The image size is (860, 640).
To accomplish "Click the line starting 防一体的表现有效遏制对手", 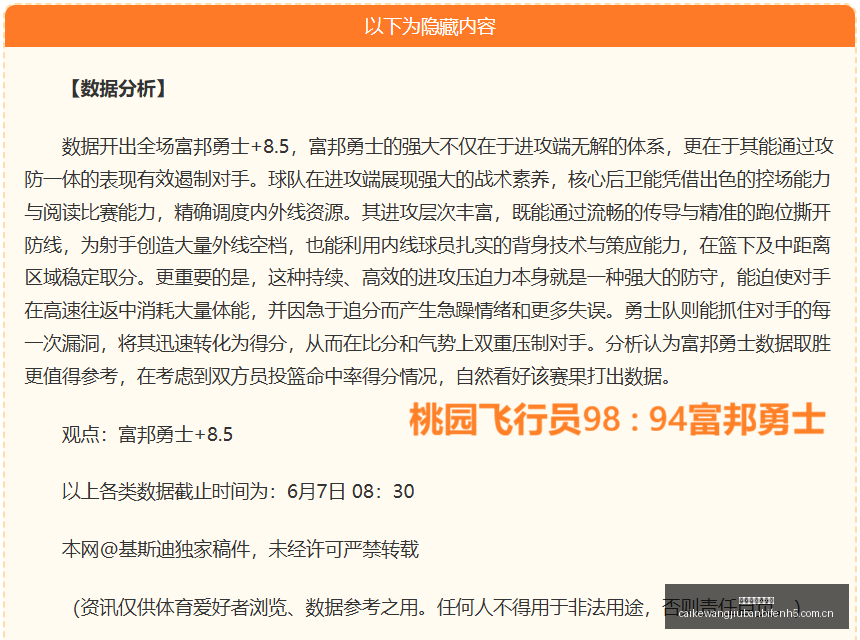I will pyautogui.click(x=427, y=179).
